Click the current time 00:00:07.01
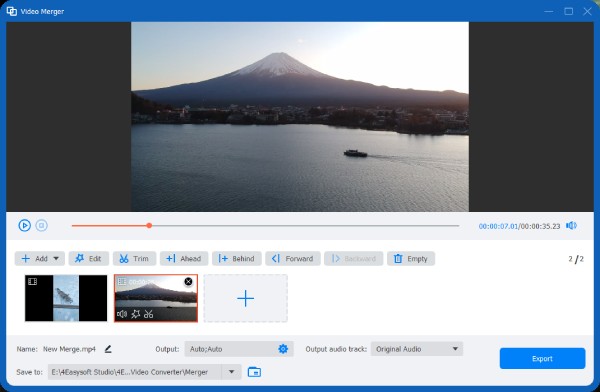The image size is (600, 392). (x=498, y=226)
